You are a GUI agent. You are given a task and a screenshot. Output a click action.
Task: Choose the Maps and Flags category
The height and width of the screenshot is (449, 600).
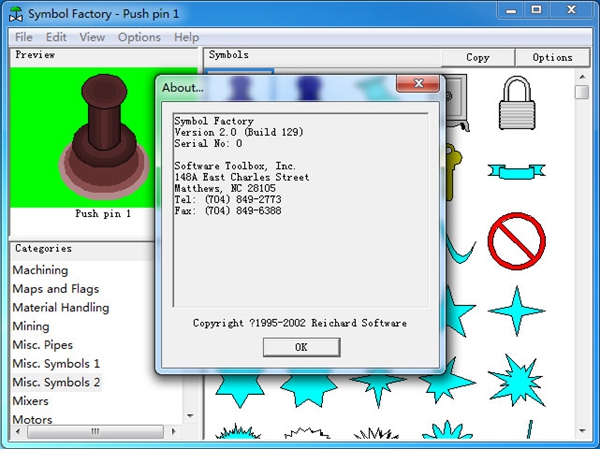pyautogui.click(x=56, y=289)
